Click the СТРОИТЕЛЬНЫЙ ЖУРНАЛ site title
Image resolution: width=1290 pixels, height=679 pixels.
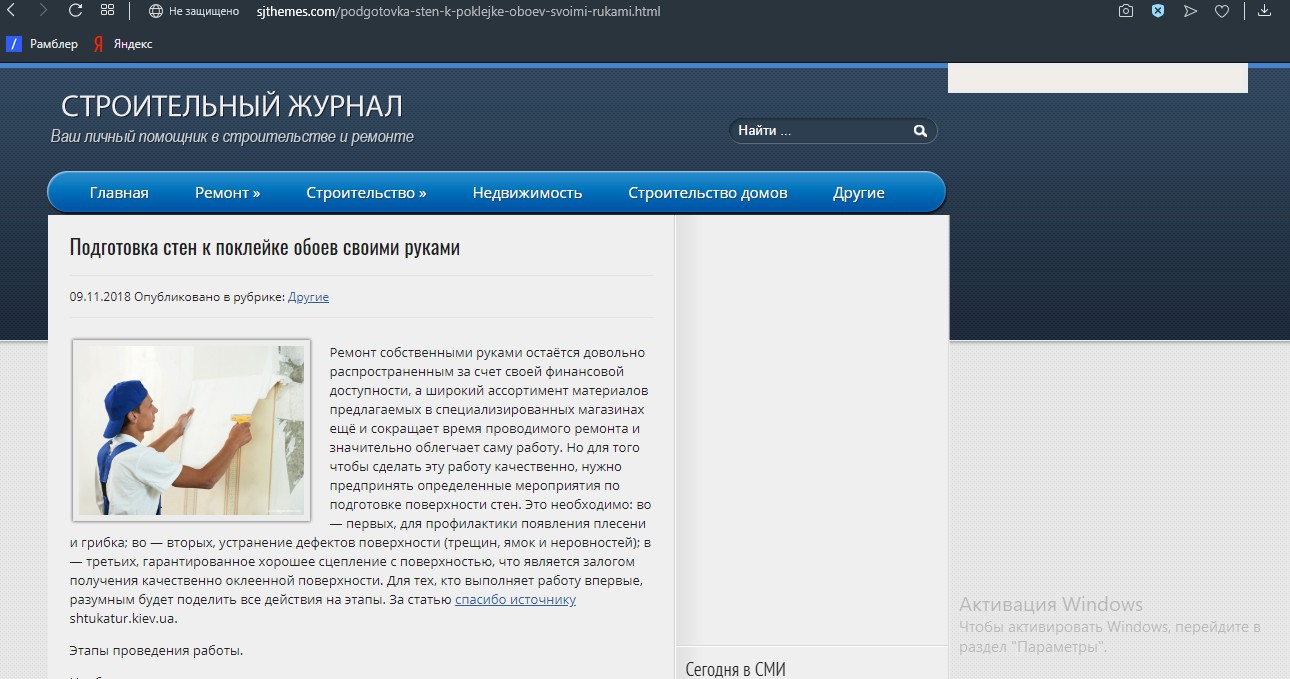pyautogui.click(x=232, y=106)
